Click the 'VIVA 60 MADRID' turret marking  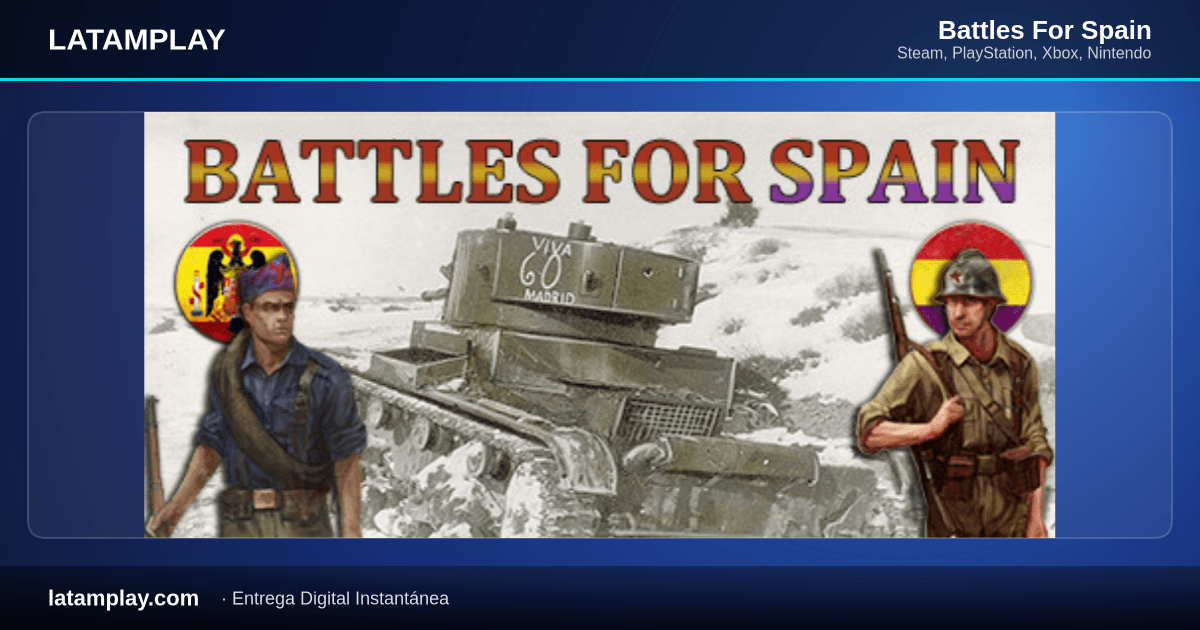coord(547,271)
